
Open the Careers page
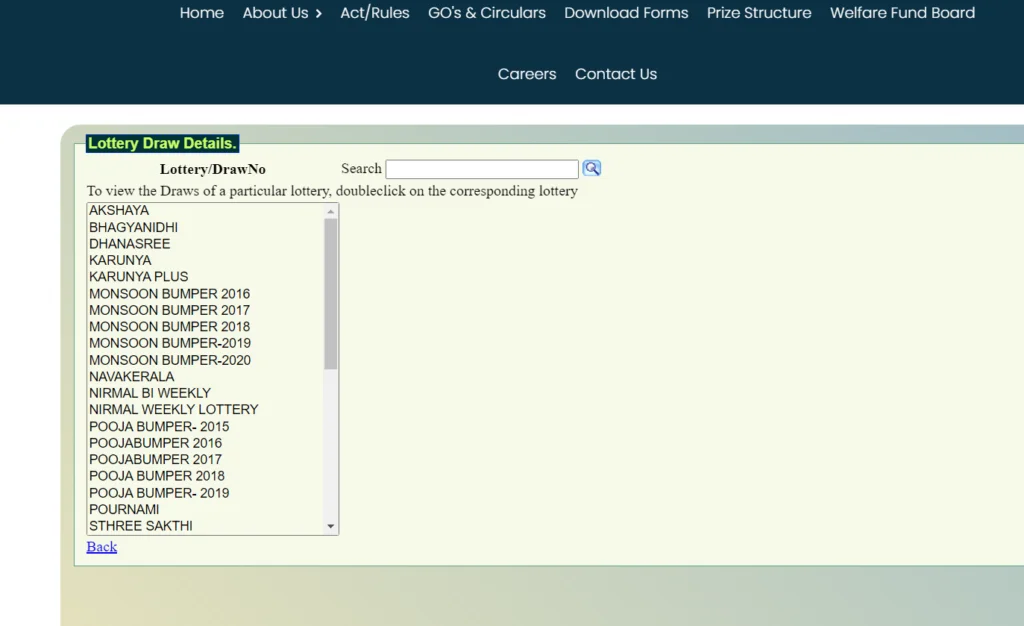(x=527, y=74)
